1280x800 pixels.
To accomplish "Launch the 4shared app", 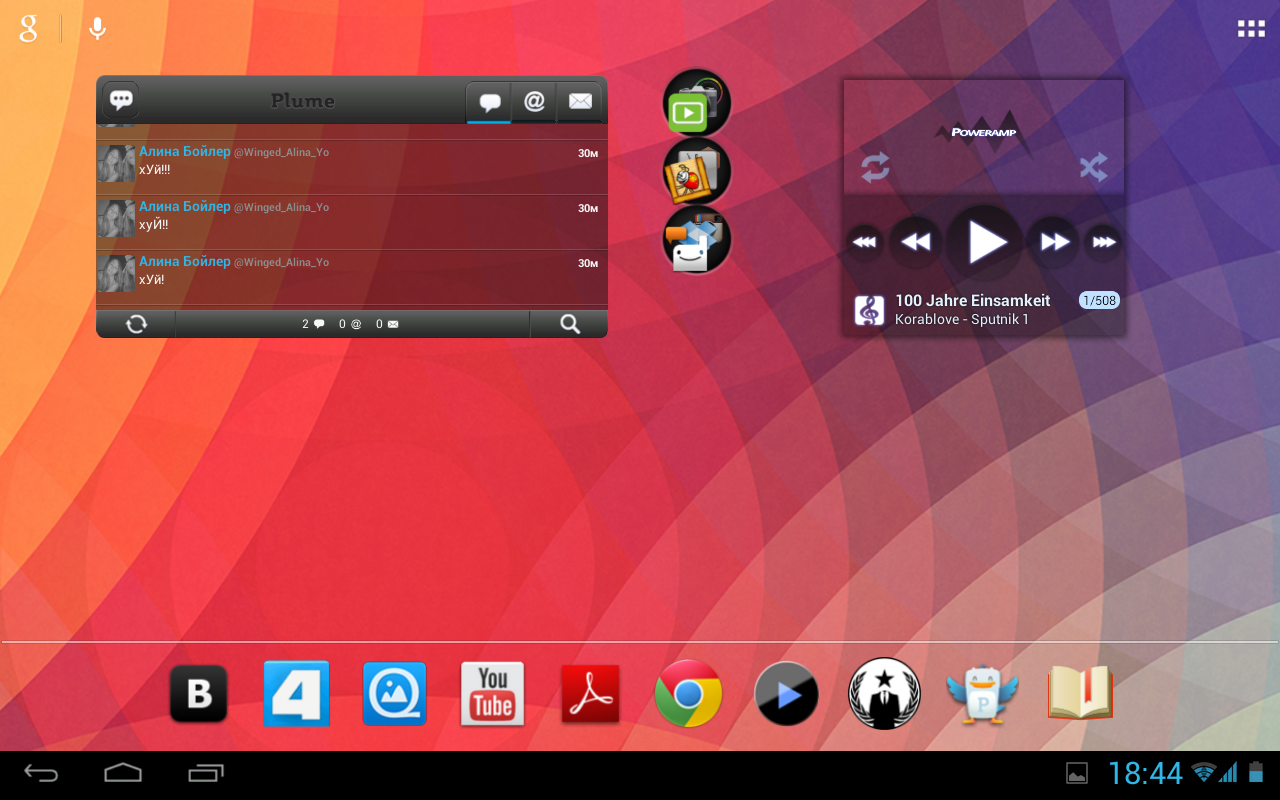I will click(296, 693).
